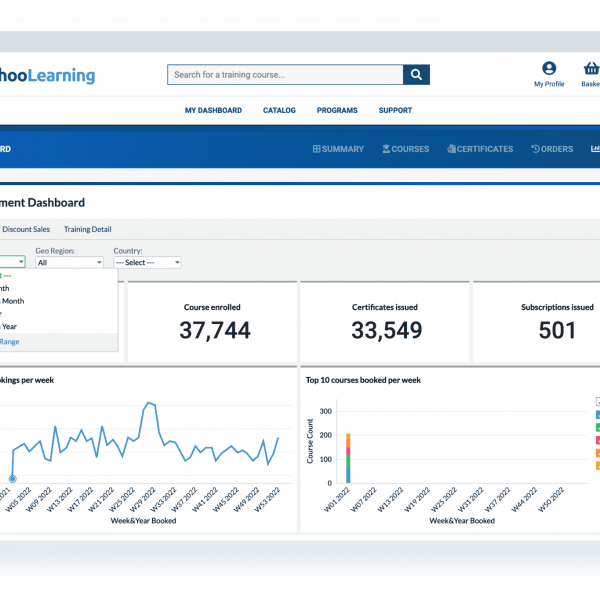Open My Profile icon

(x=549, y=69)
